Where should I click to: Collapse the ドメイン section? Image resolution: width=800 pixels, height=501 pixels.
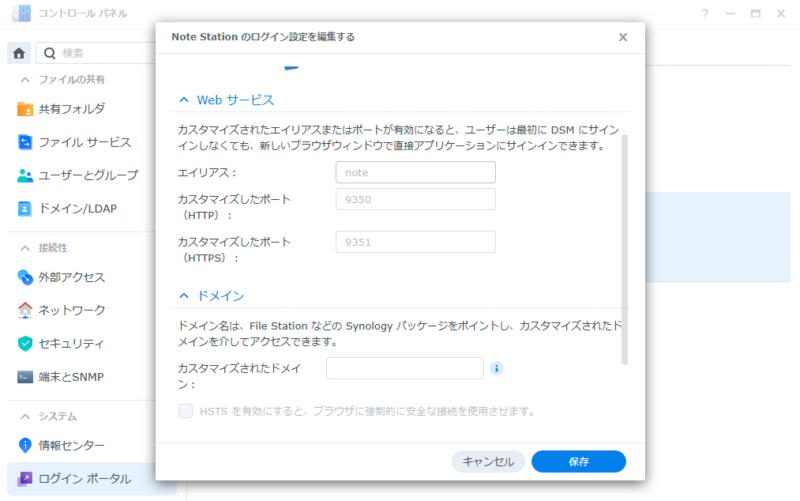click(184, 296)
